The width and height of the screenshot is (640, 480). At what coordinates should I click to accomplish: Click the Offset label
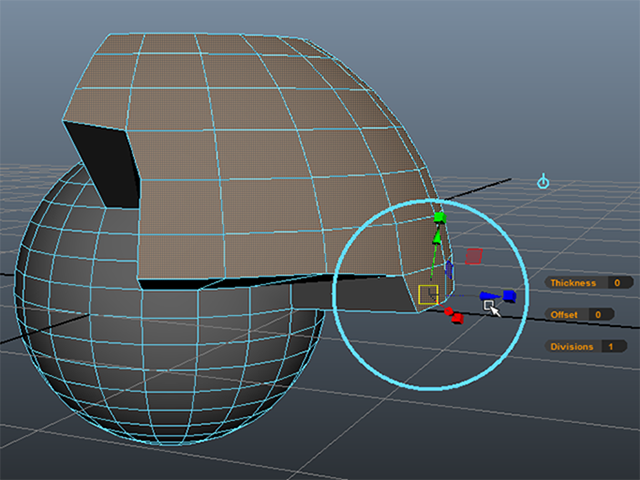564,315
